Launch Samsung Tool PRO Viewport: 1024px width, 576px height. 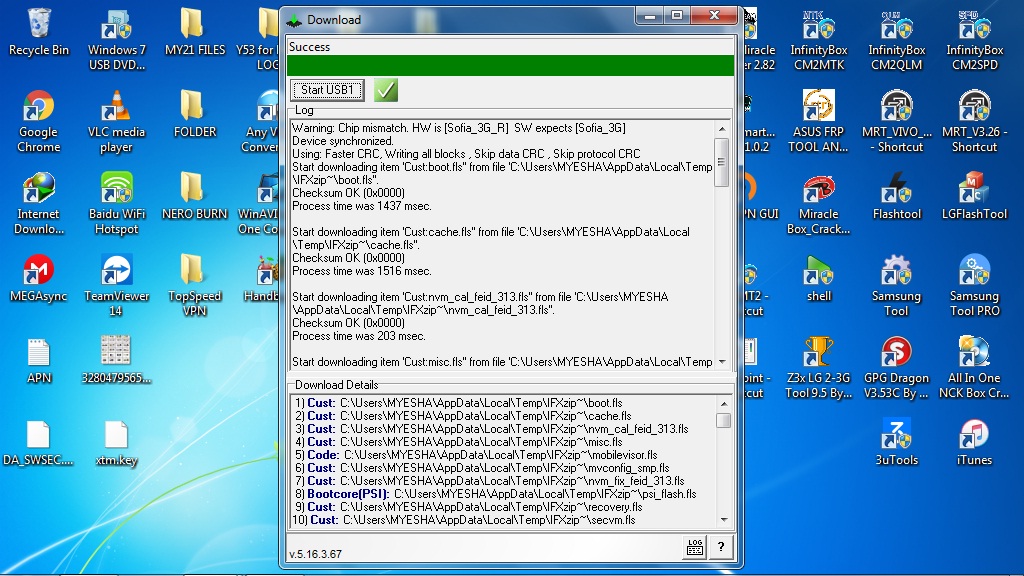tap(974, 286)
